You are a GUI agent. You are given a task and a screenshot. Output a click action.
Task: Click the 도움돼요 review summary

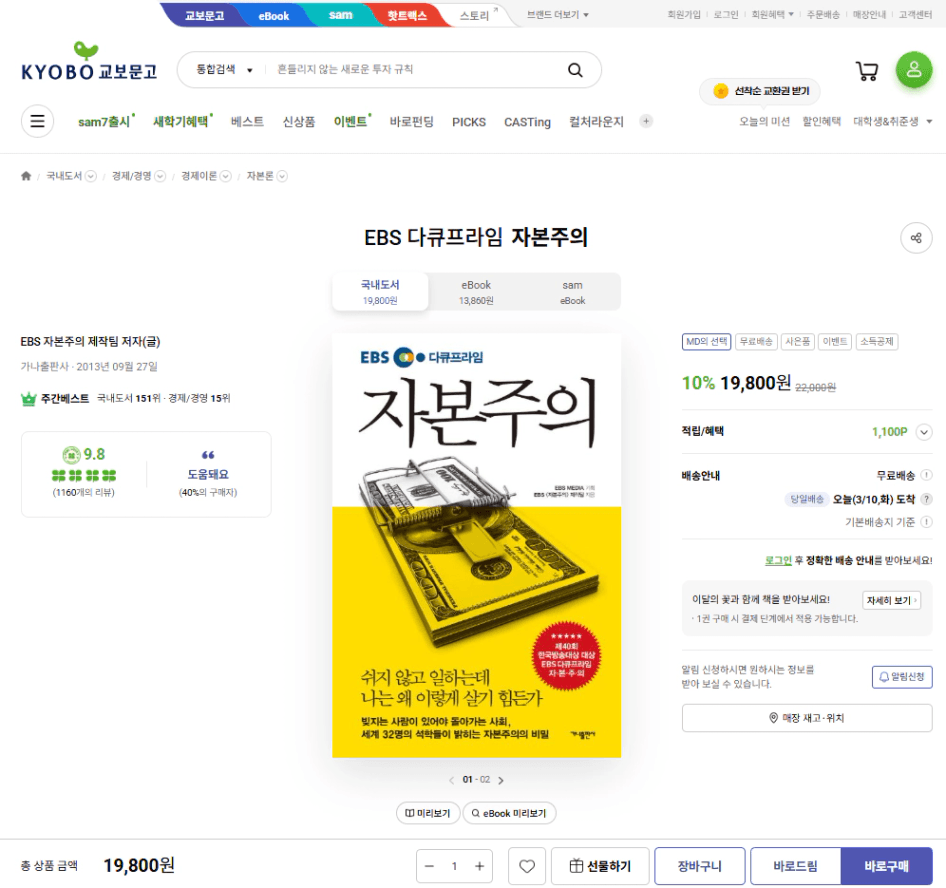coord(208,474)
